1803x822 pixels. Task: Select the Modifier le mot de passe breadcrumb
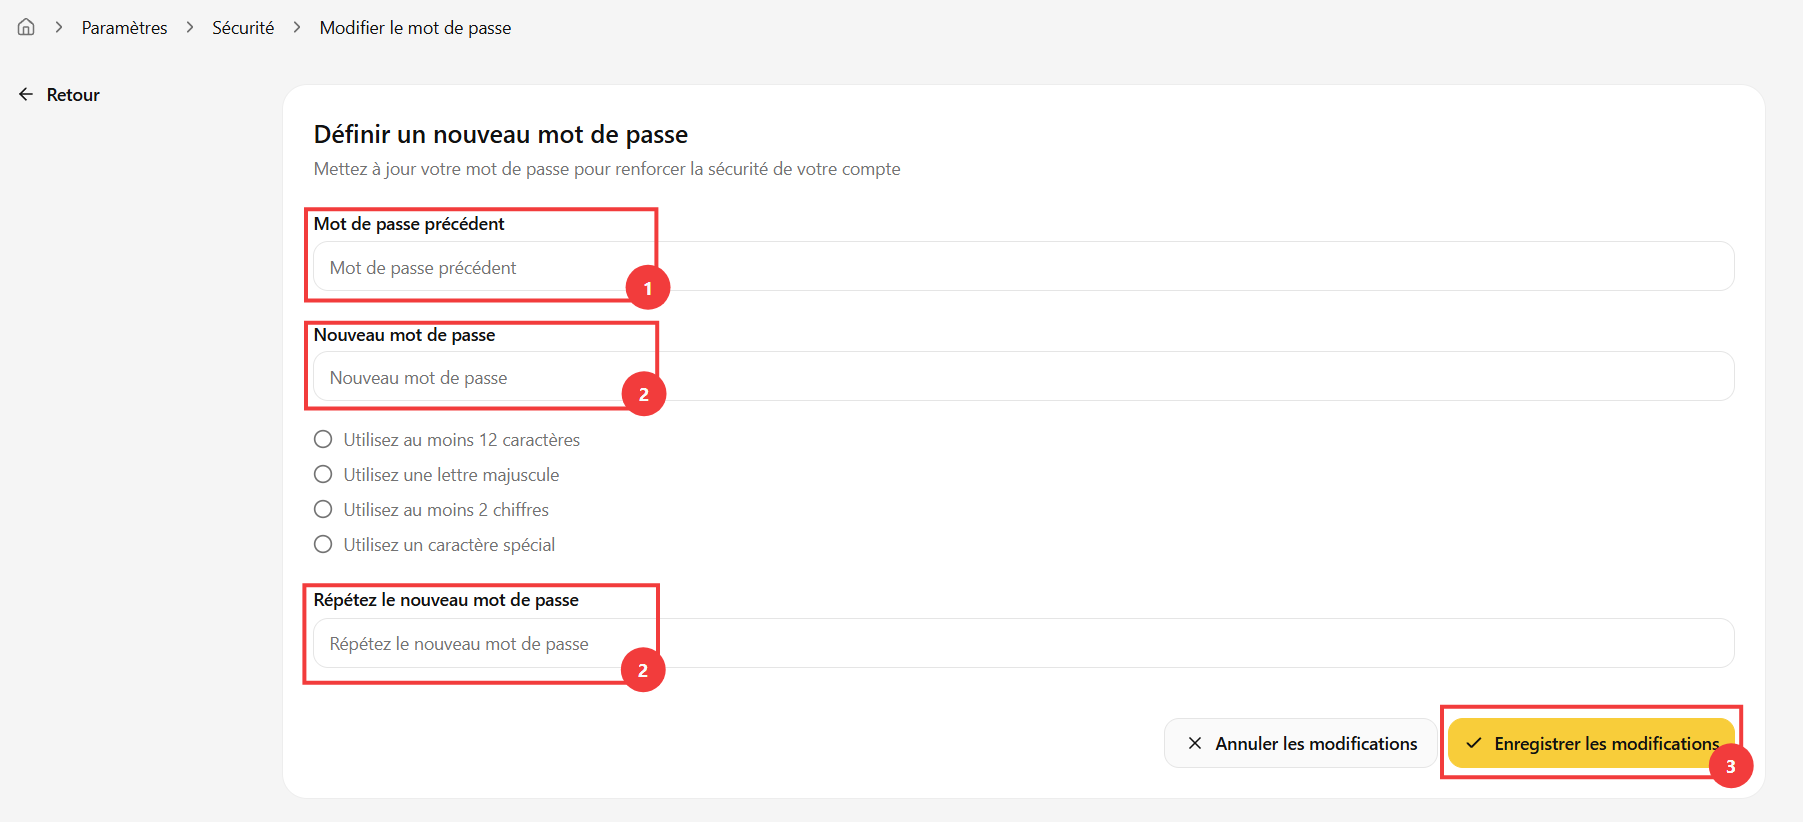click(x=415, y=28)
